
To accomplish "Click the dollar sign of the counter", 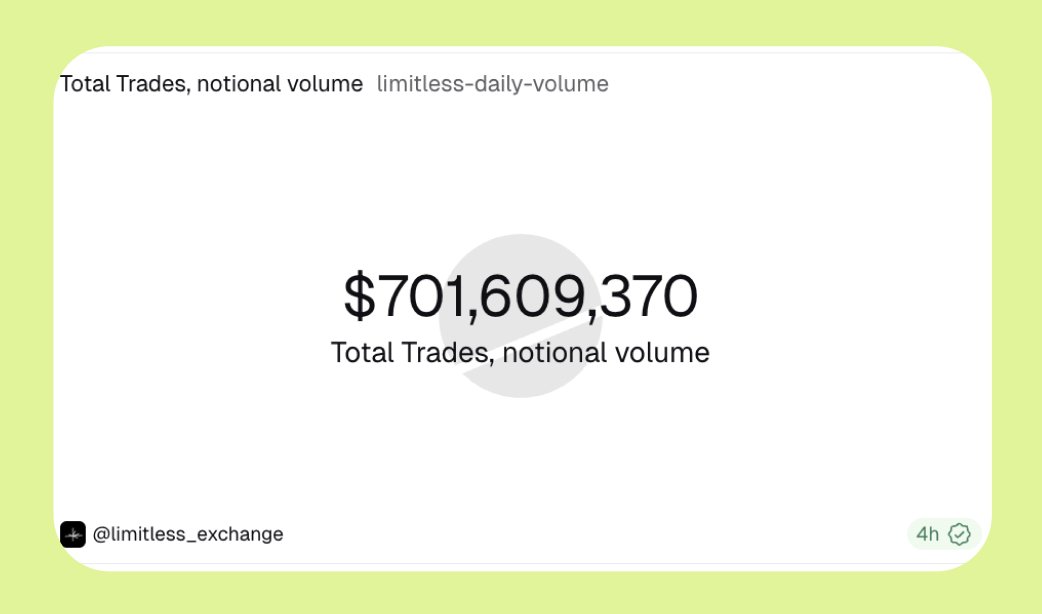I will click(358, 297).
